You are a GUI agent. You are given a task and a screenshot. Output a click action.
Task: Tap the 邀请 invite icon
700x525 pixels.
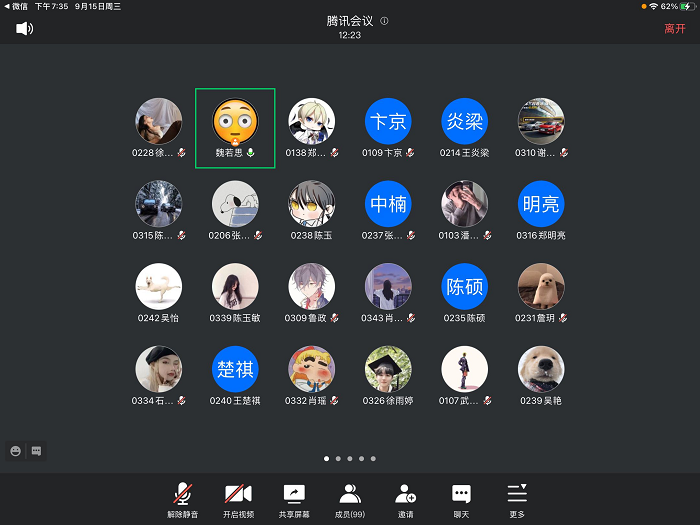(x=405, y=498)
